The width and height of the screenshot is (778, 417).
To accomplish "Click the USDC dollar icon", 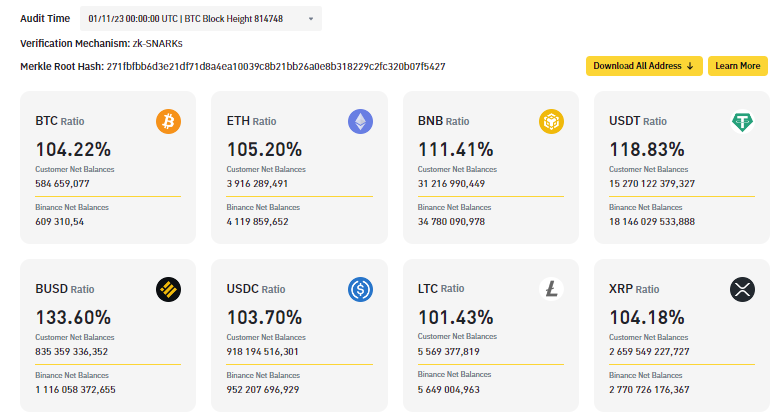I will (360, 289).
